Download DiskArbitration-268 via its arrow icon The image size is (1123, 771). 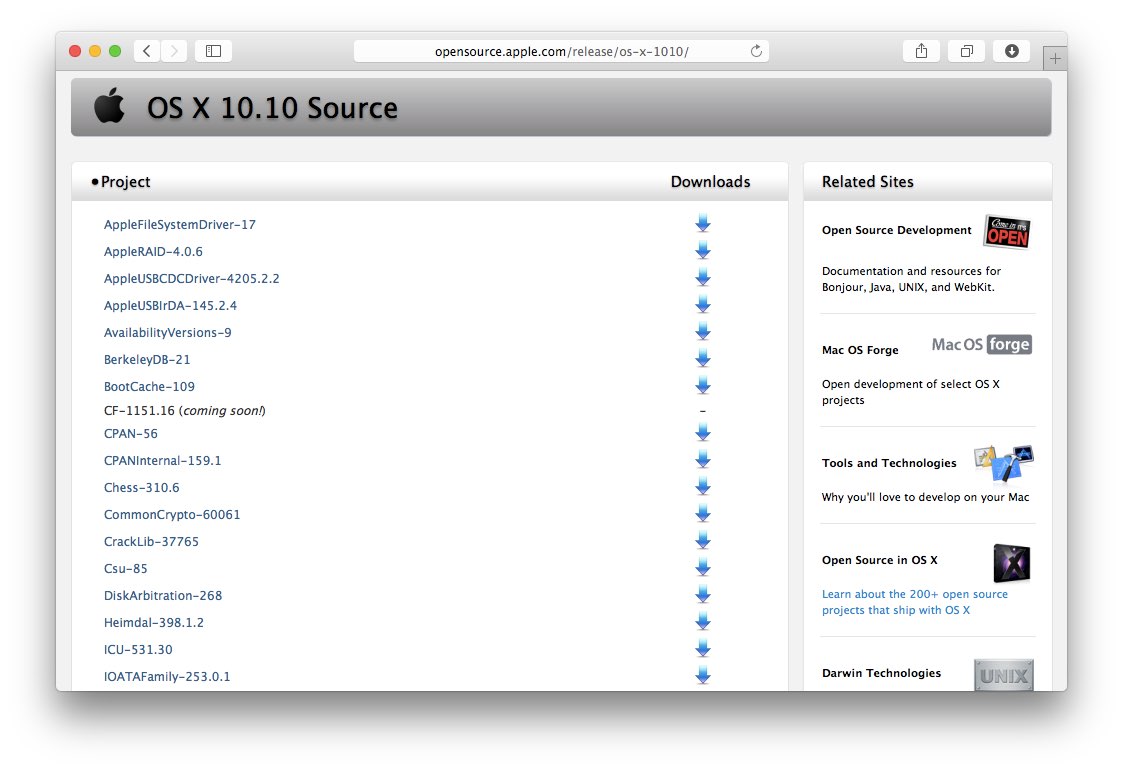tap(703, 594)
